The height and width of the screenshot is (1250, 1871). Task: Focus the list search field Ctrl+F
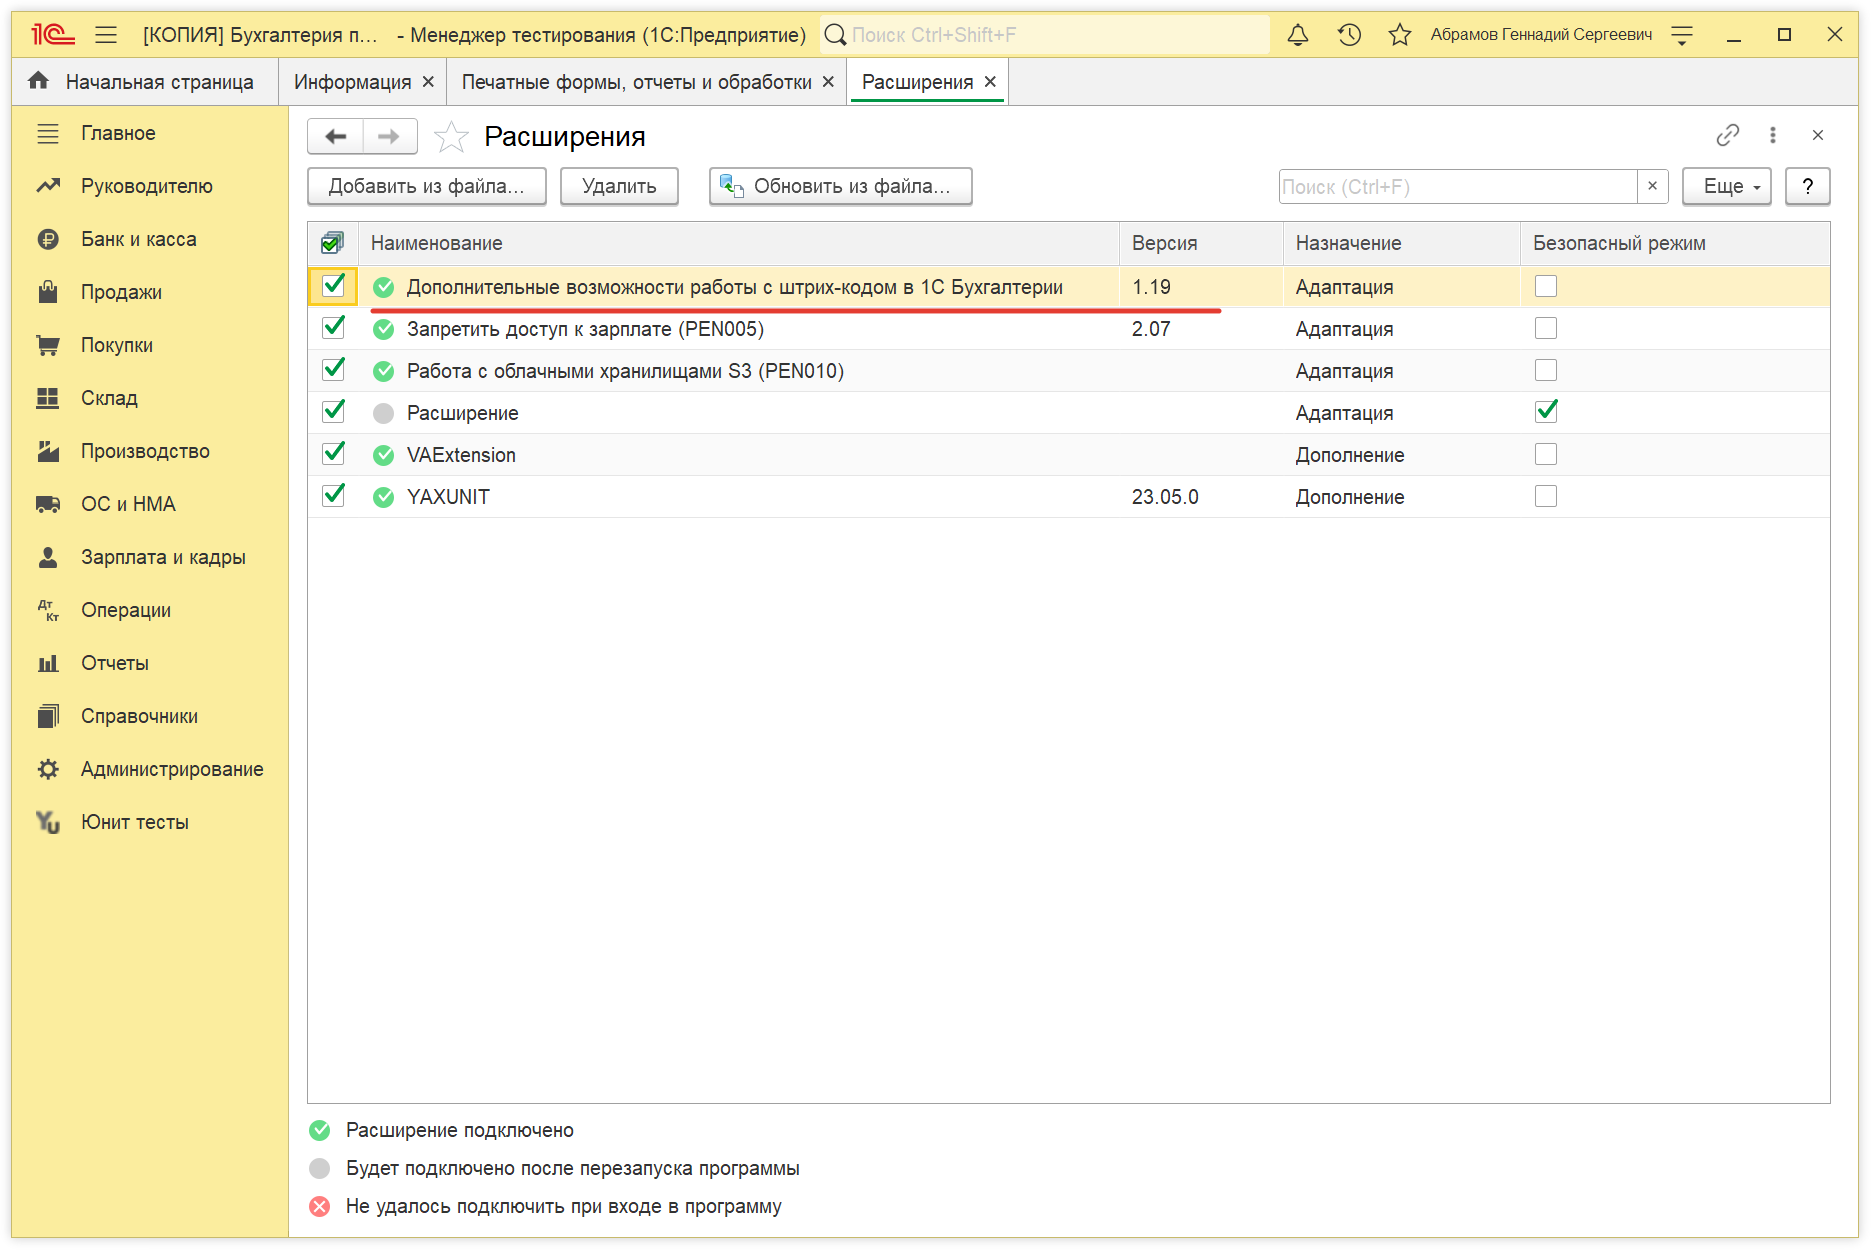click(x=1458, y=186)
